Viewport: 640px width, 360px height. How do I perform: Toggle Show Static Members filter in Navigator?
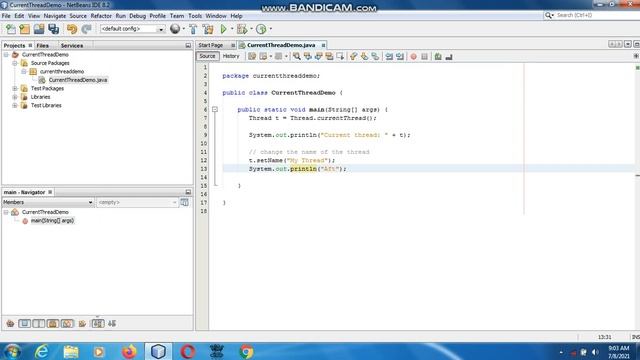(x=39, y=324)
